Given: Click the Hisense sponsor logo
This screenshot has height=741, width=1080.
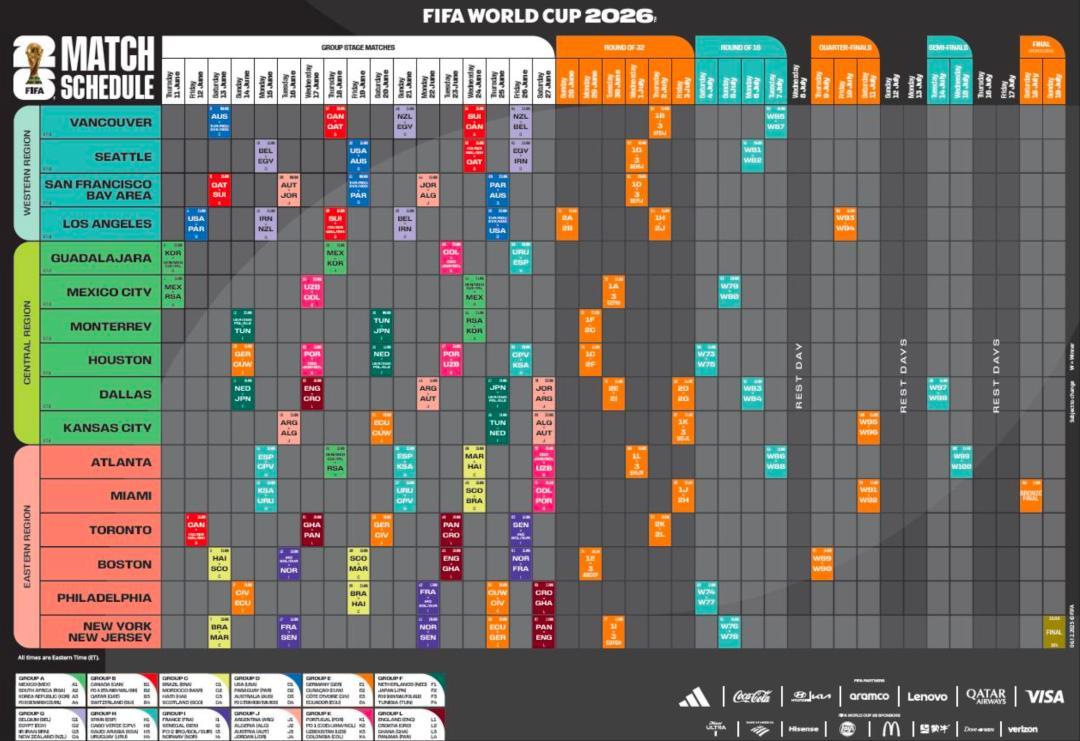Looking at the screenshot, I should tap(803, 729).
